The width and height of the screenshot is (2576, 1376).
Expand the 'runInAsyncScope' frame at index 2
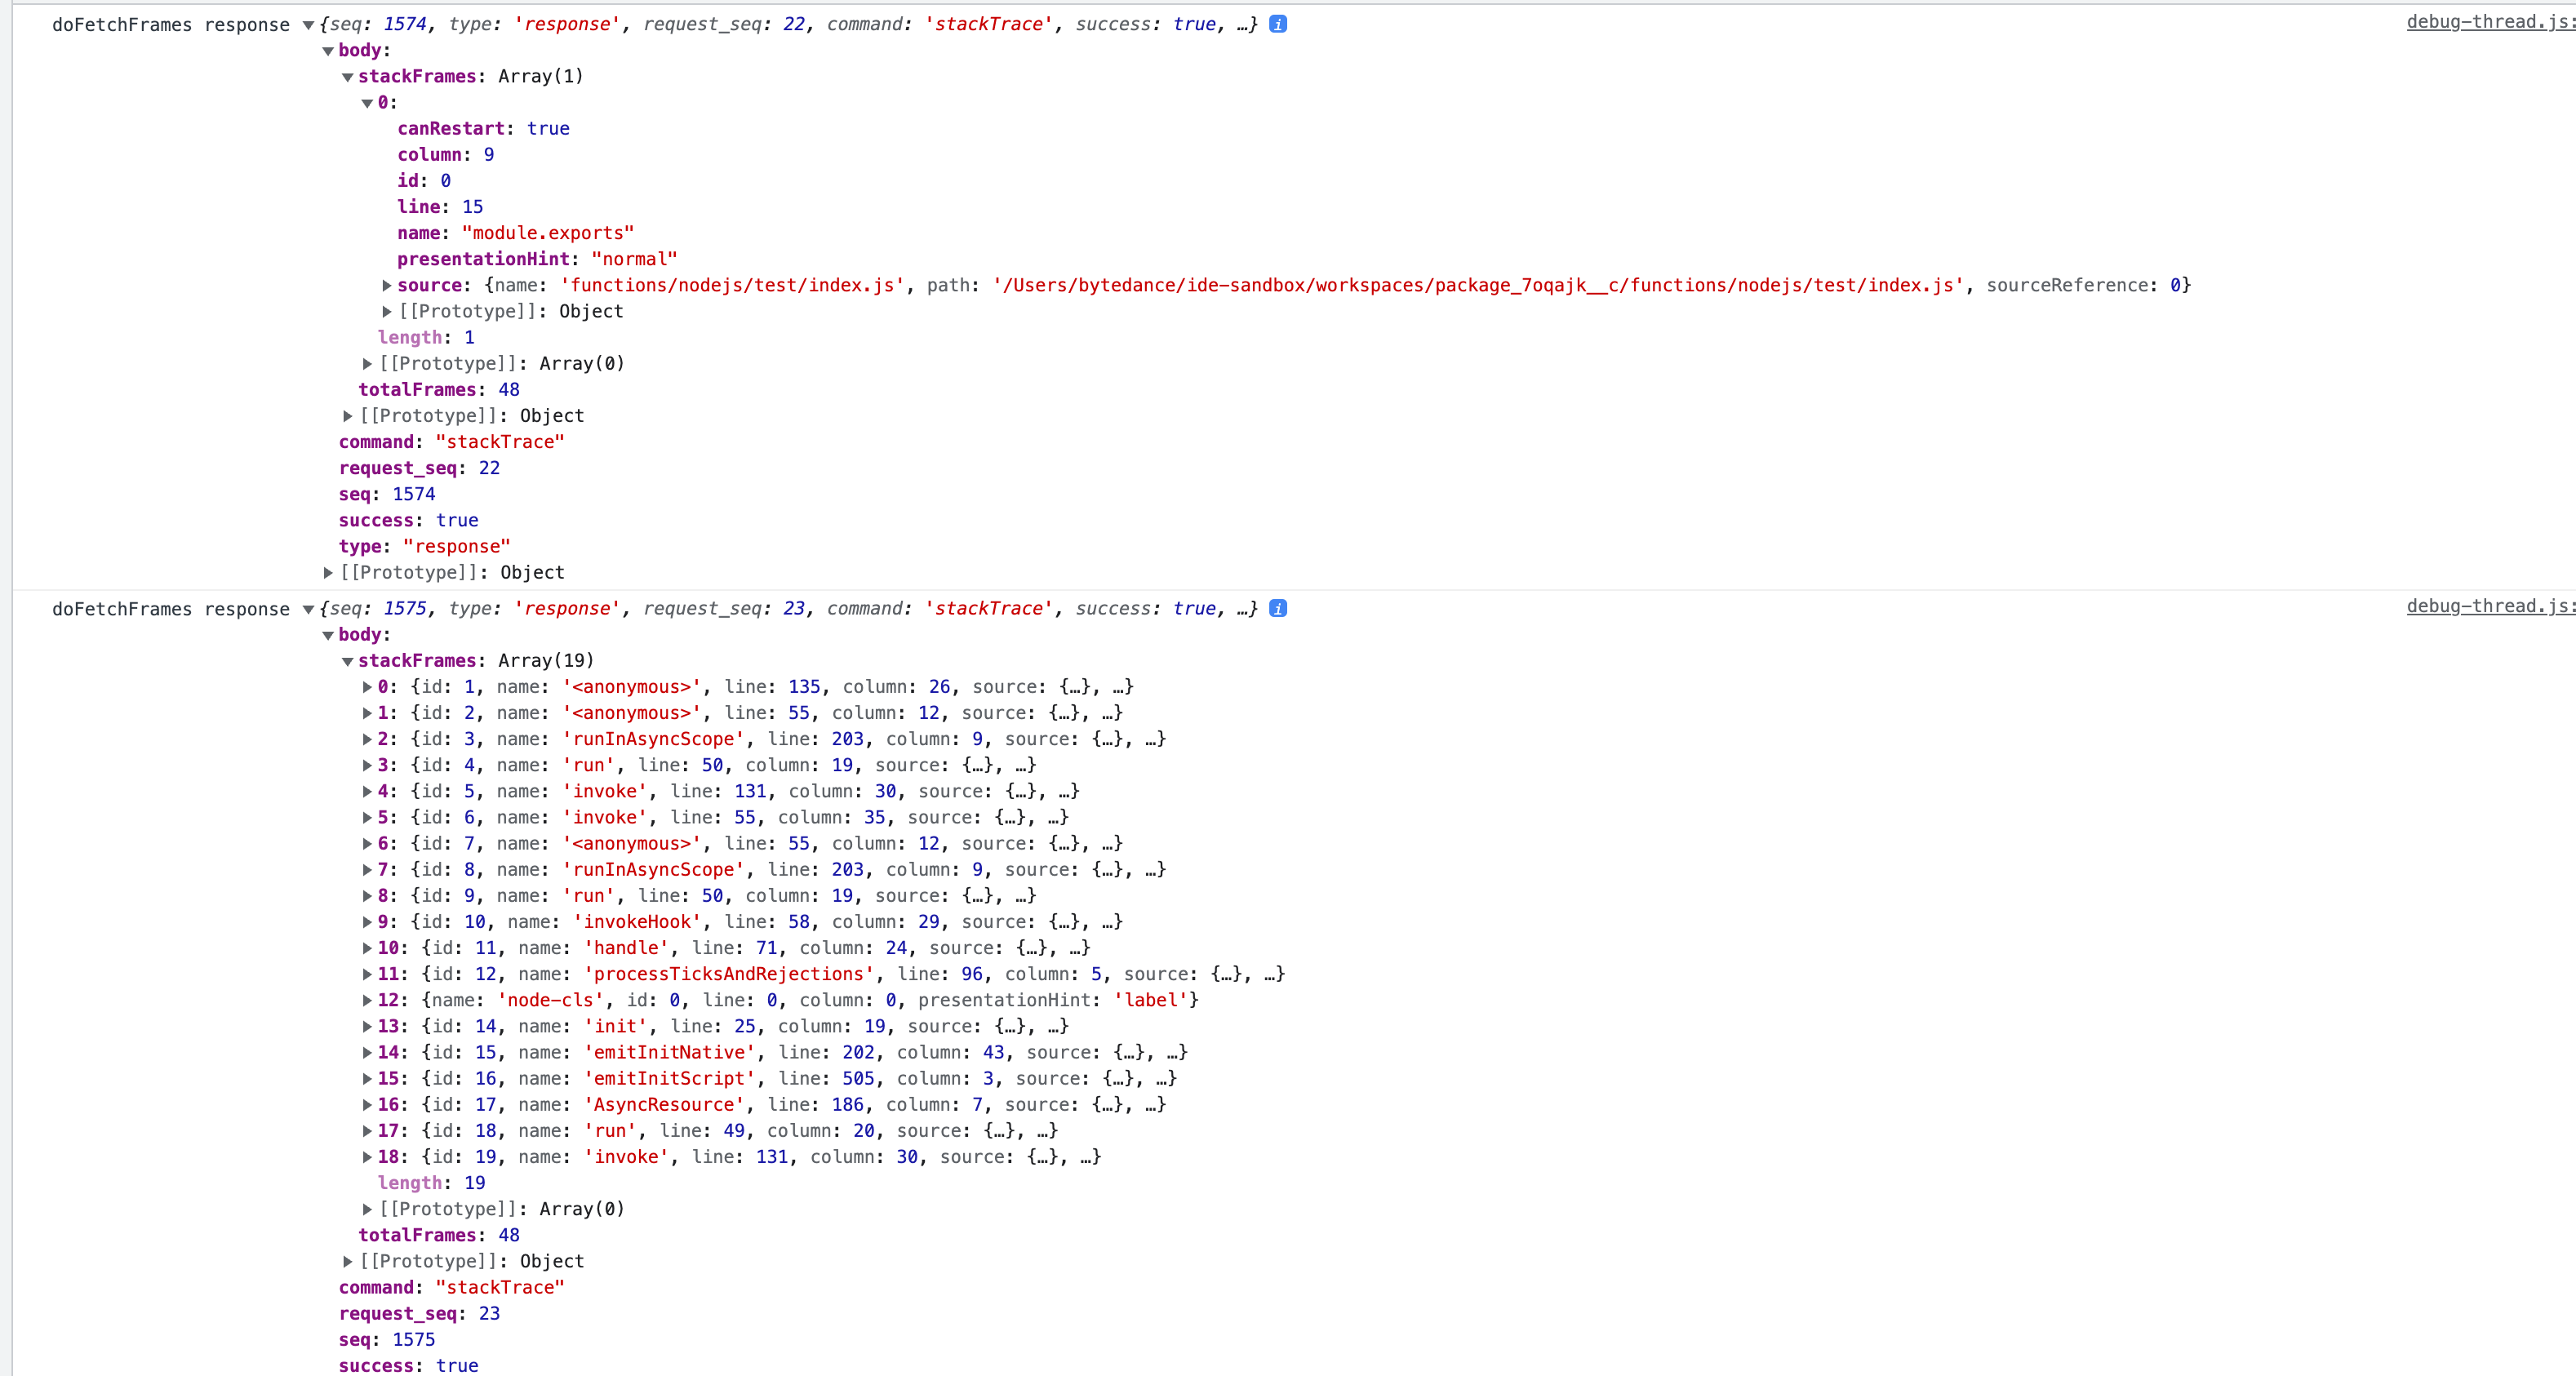tap(367, 739)
